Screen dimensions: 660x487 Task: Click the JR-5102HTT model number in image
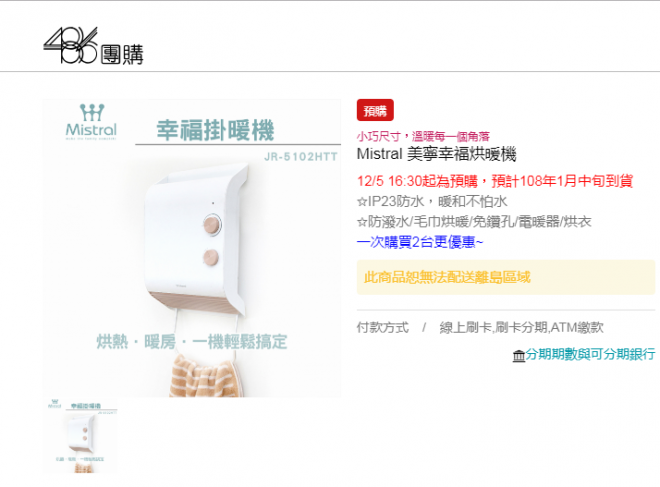click(301, 157)
